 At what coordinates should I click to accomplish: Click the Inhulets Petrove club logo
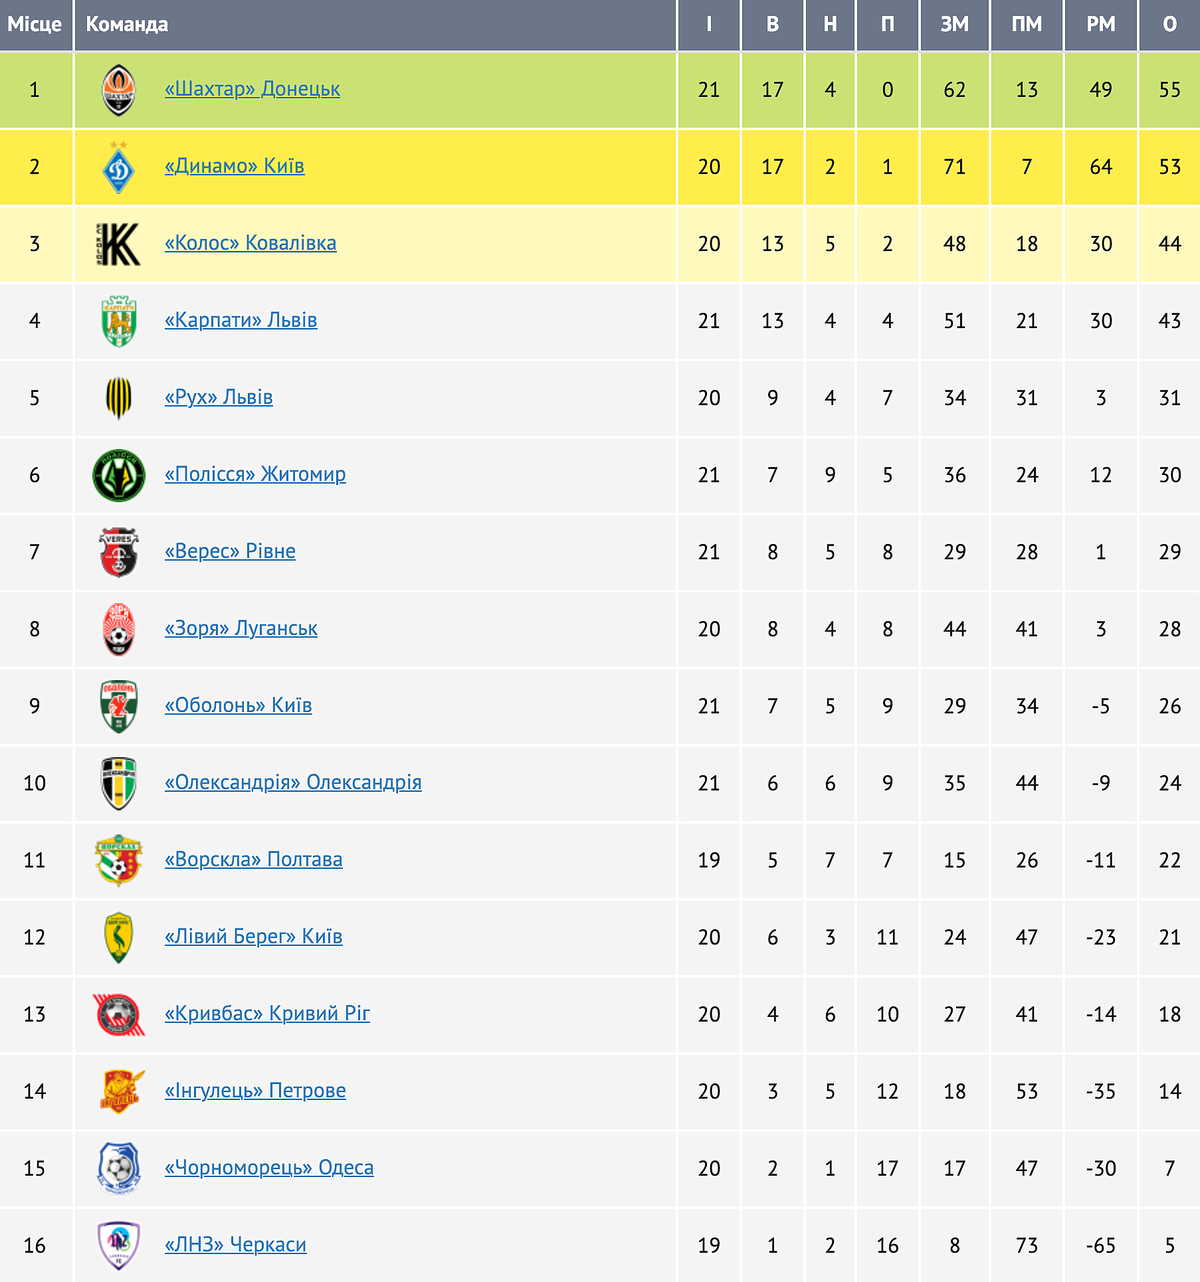[119, 1091]
